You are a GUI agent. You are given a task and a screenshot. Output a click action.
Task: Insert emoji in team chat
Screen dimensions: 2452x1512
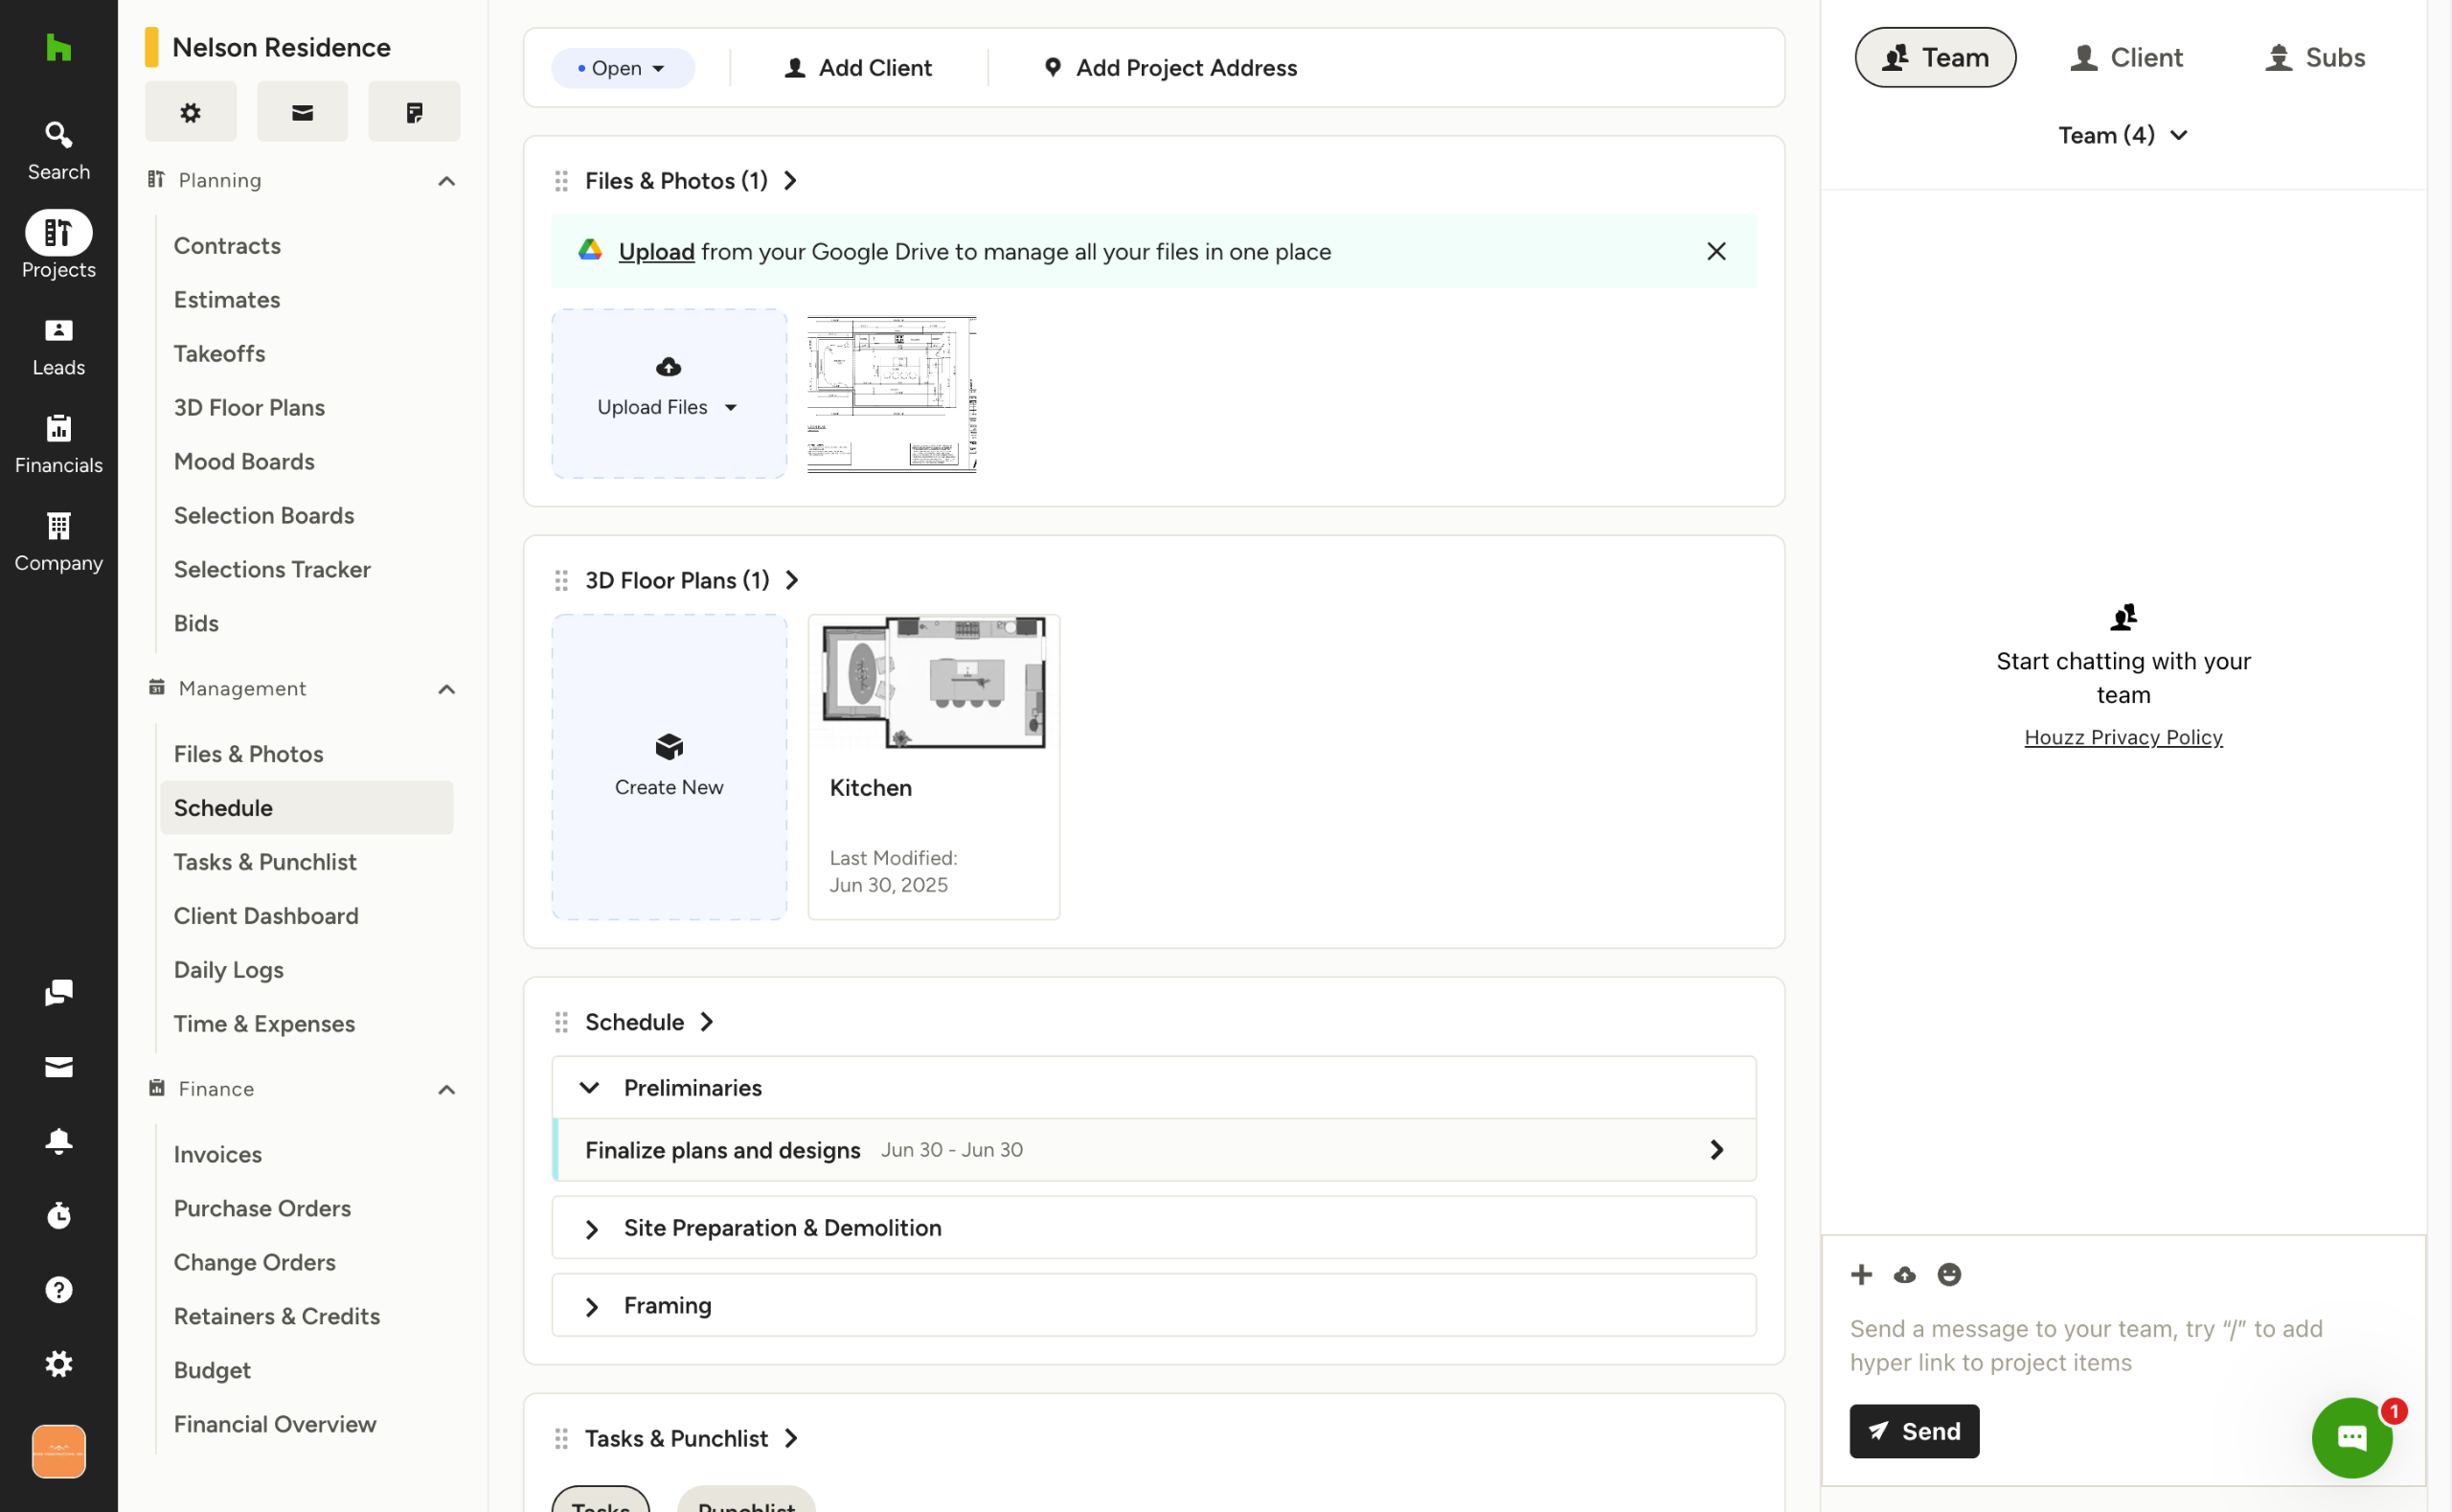click(x=1948, y=1274)
